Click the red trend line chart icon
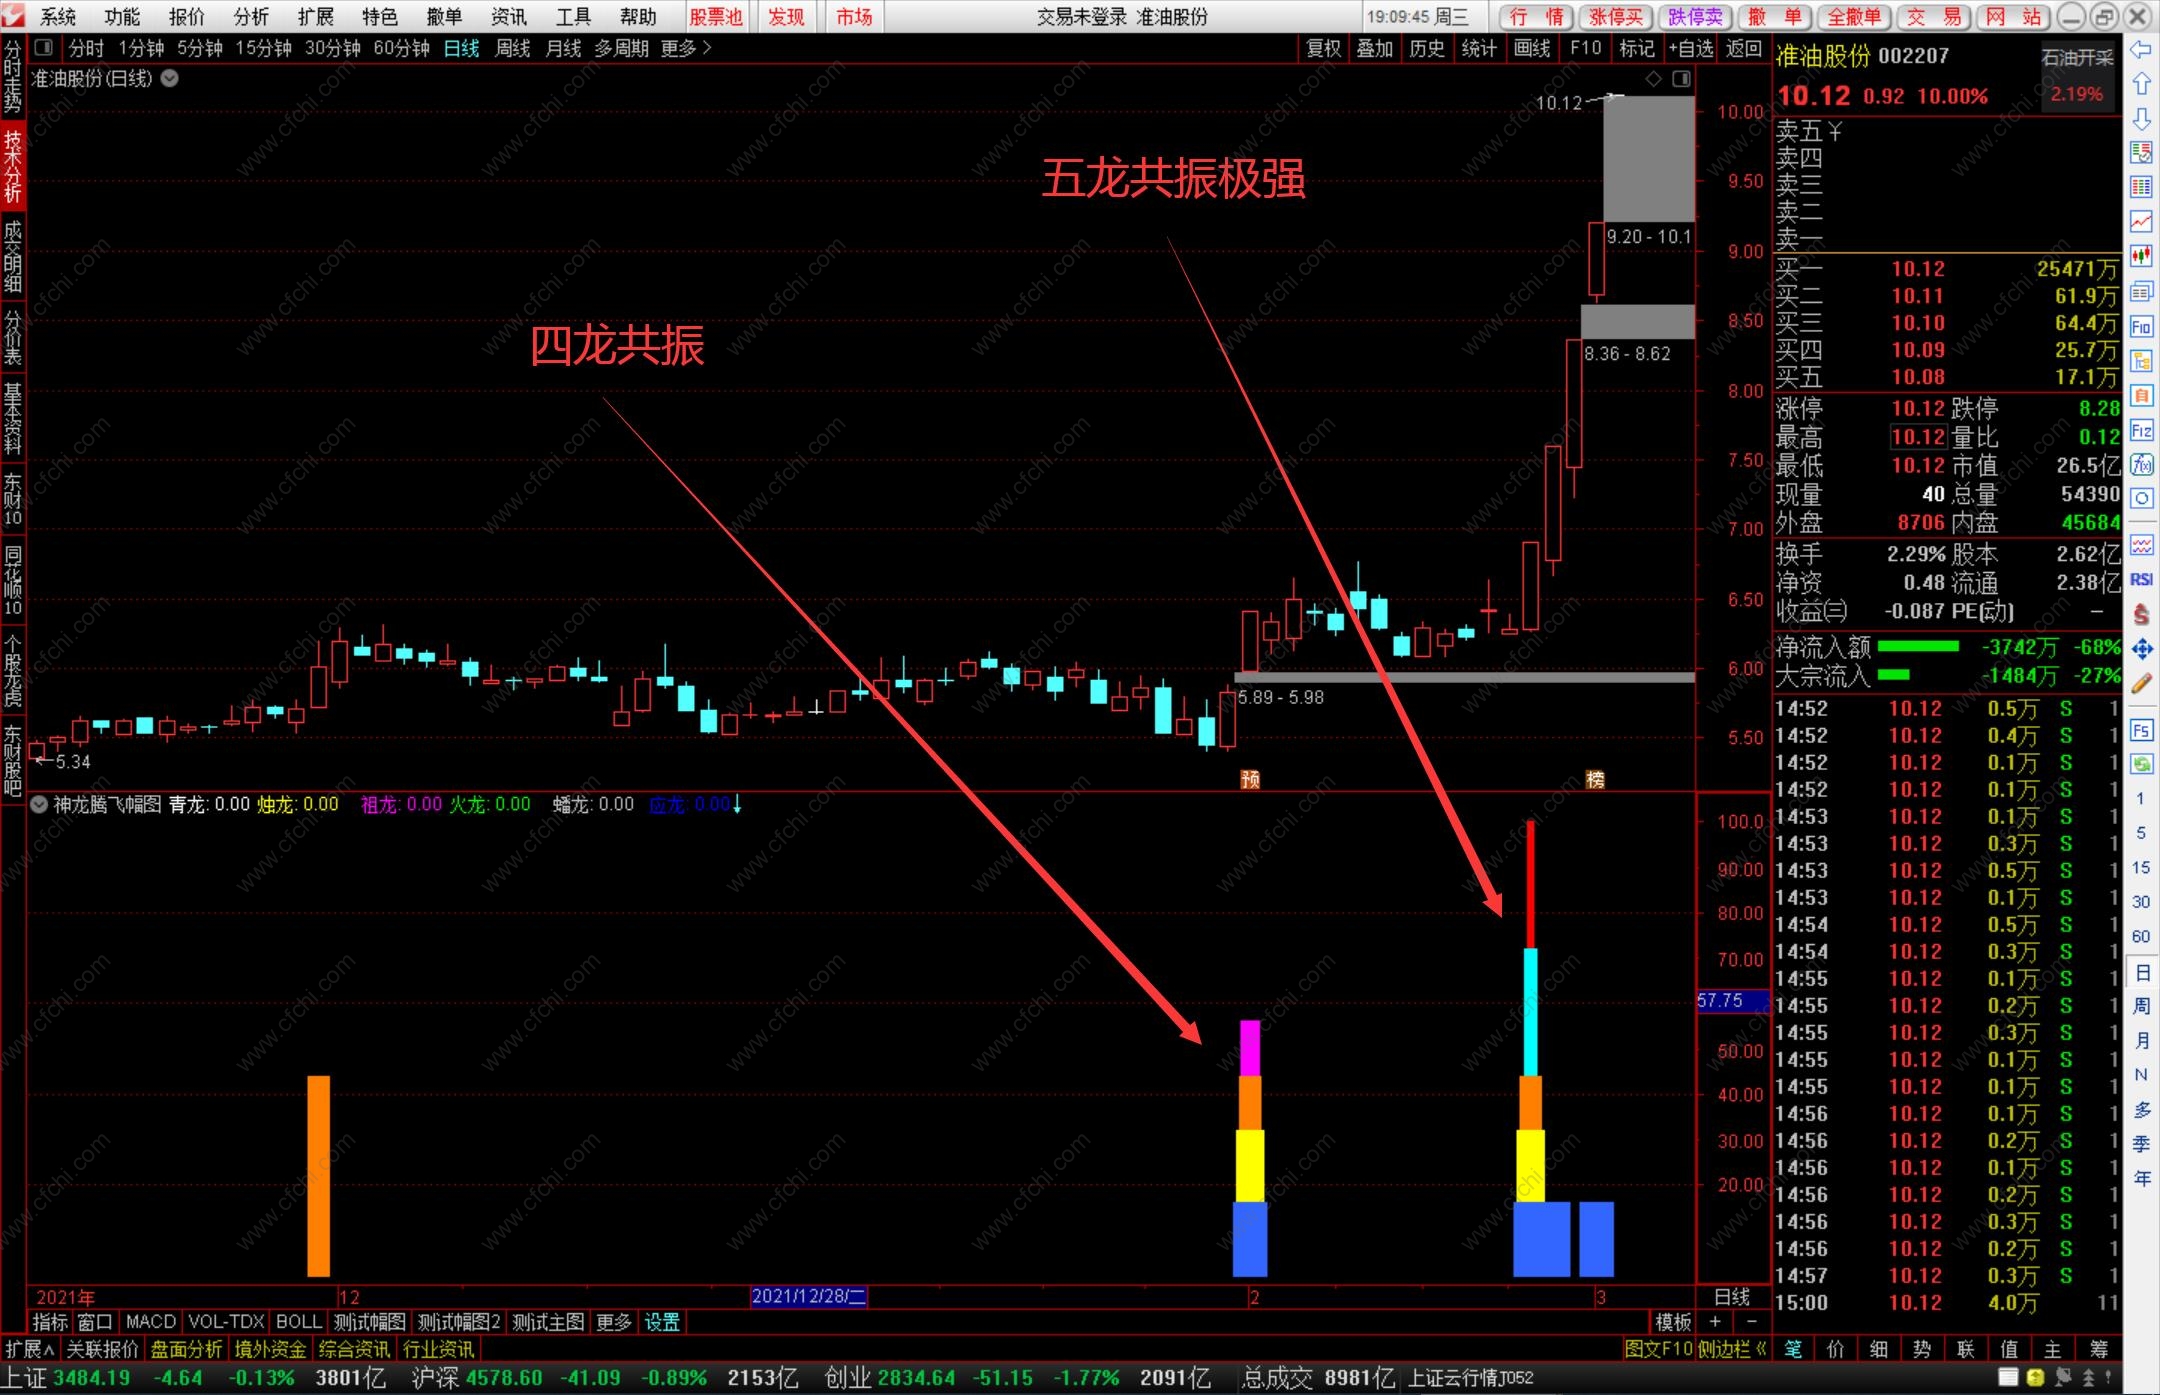The width and height of the screenshot is (2160, 1395). coord(2141,222)
